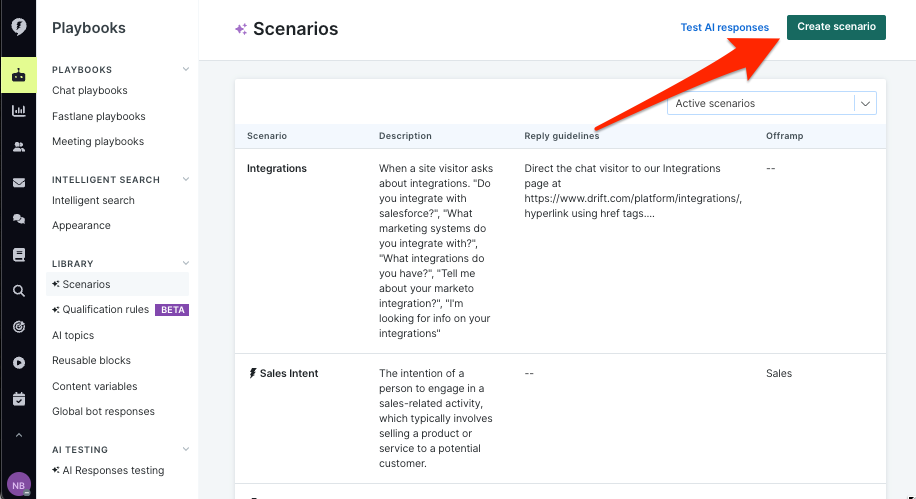
Task: Click the play video icon in sidebar
Action: click(18, 363)
